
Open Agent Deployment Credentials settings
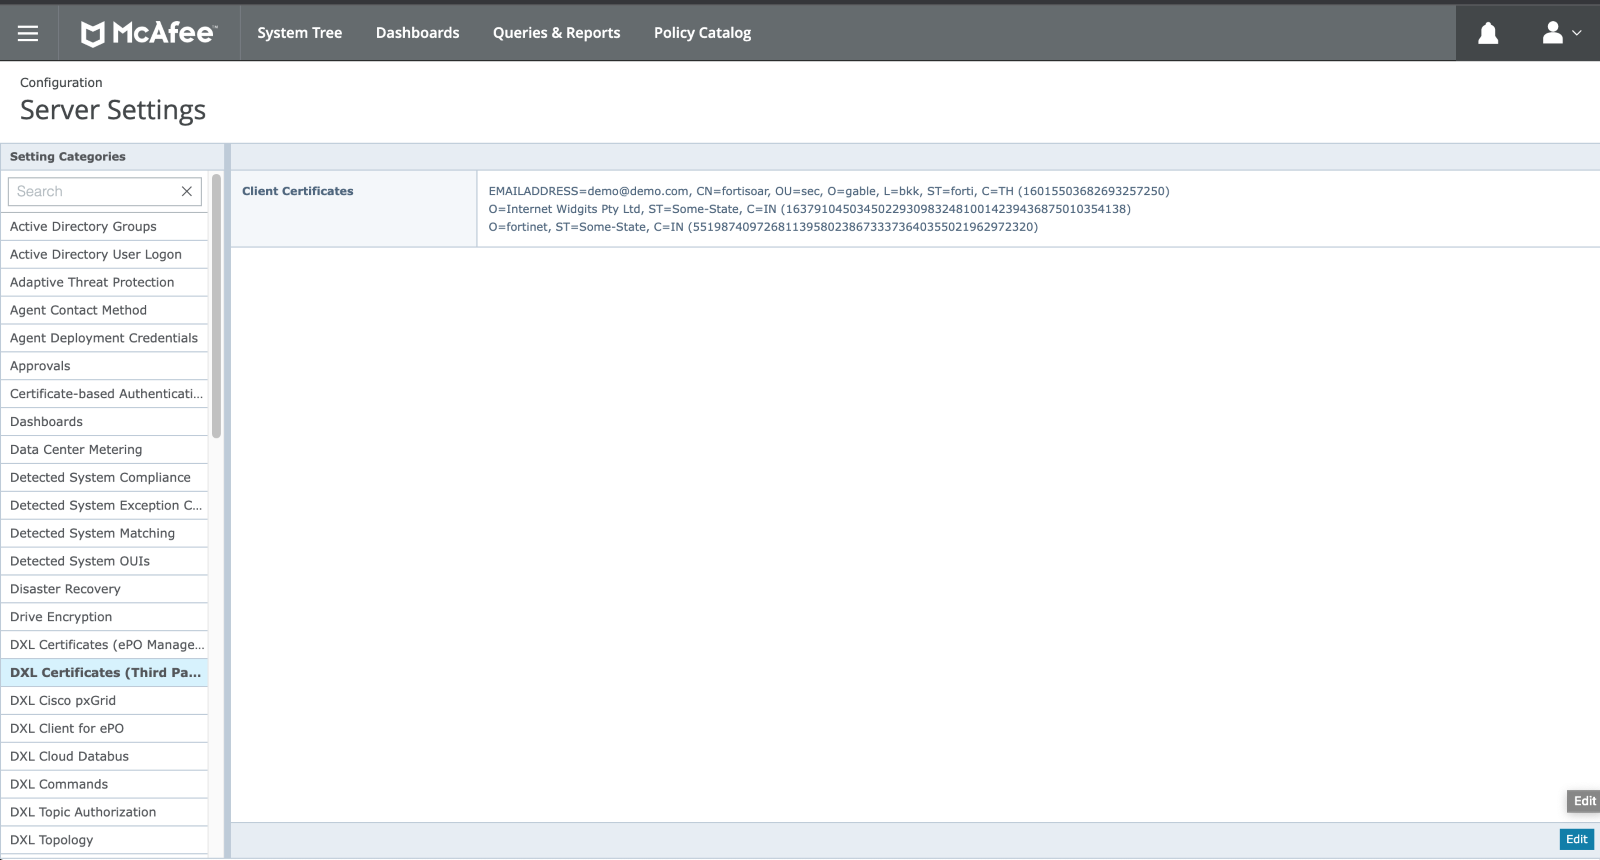tap(104, 338)
